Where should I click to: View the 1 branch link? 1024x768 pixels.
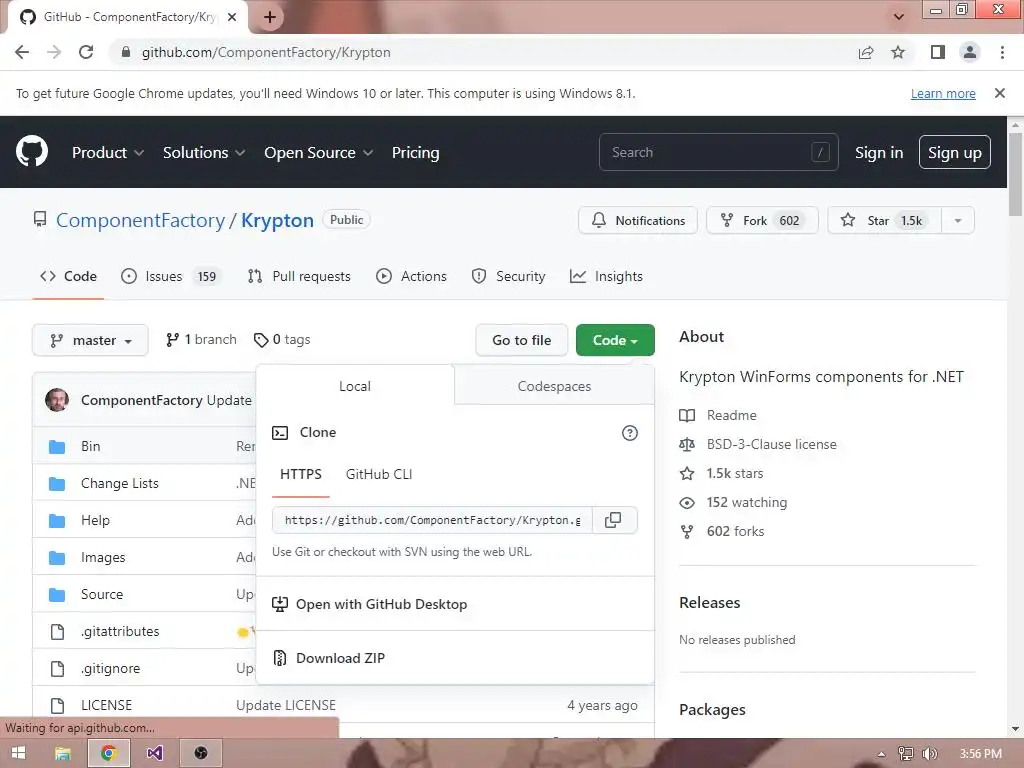click(x=201, y=340)
